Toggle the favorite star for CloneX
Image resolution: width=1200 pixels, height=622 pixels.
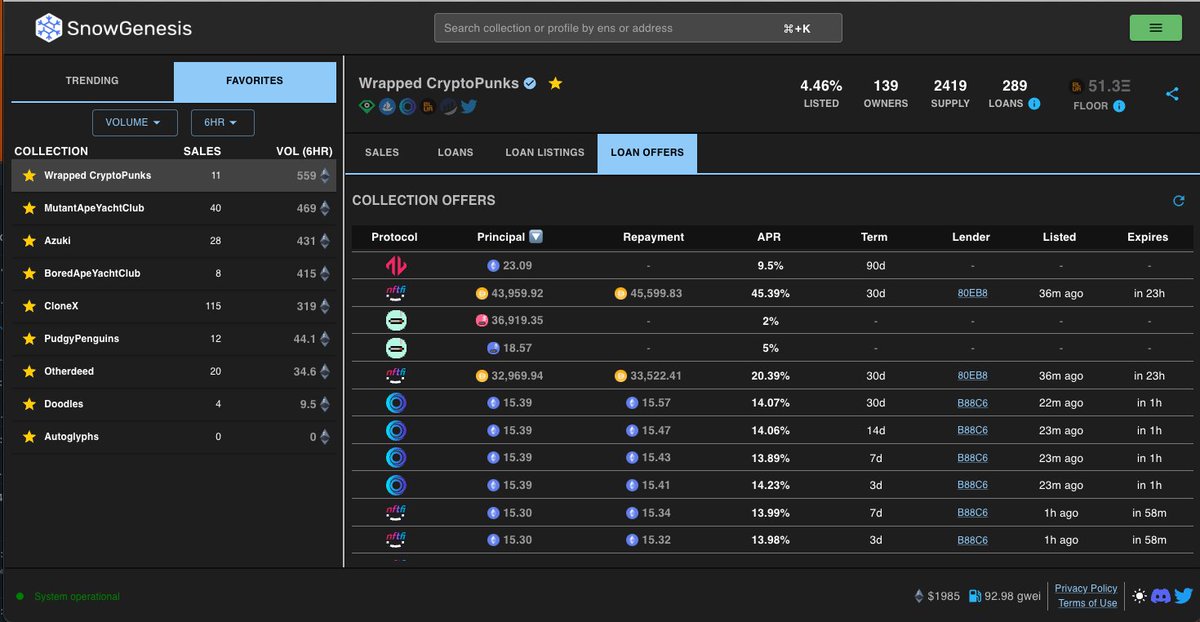tap(29, 306)
